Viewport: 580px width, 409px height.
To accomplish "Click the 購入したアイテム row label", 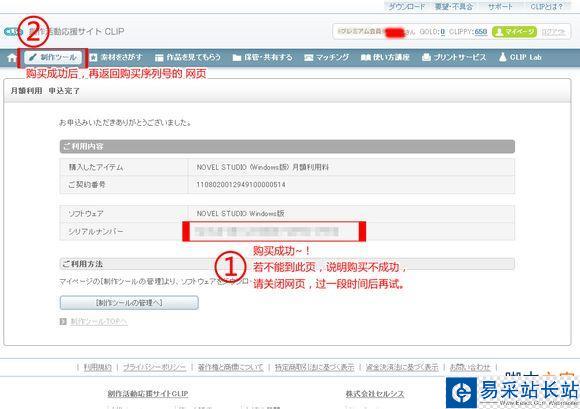I will [x=96, y=167].
